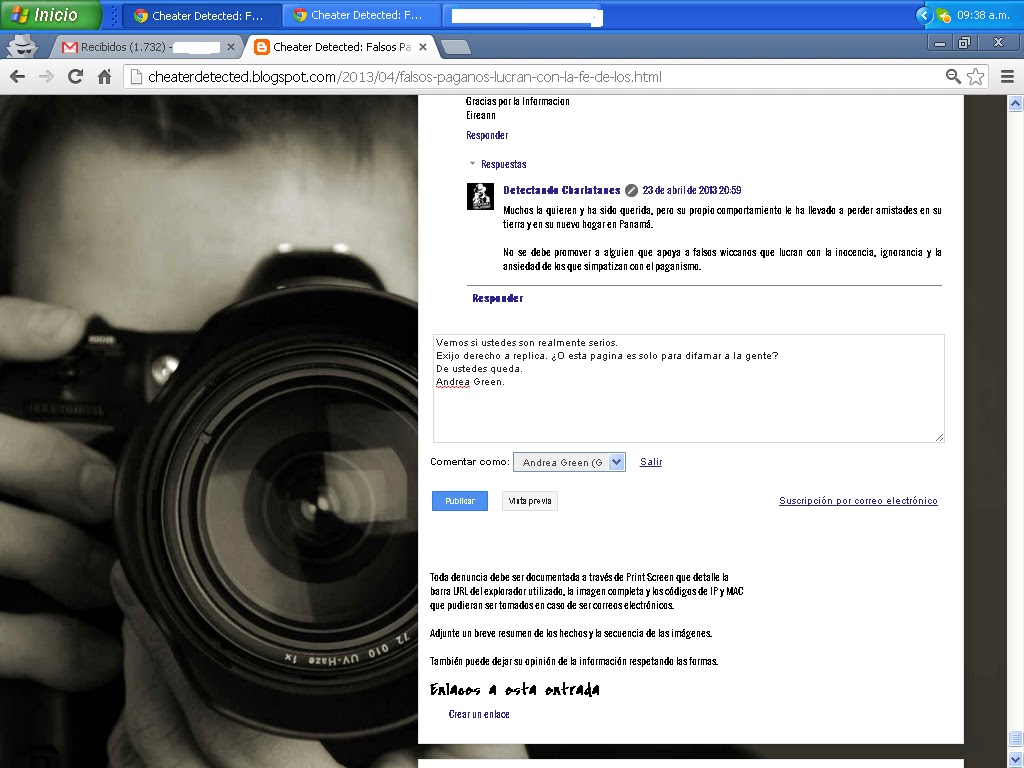This screenshot has width=1024, height=768.
Task: Click the clock showing 09:38 a.m.
Action: [984, 15]
